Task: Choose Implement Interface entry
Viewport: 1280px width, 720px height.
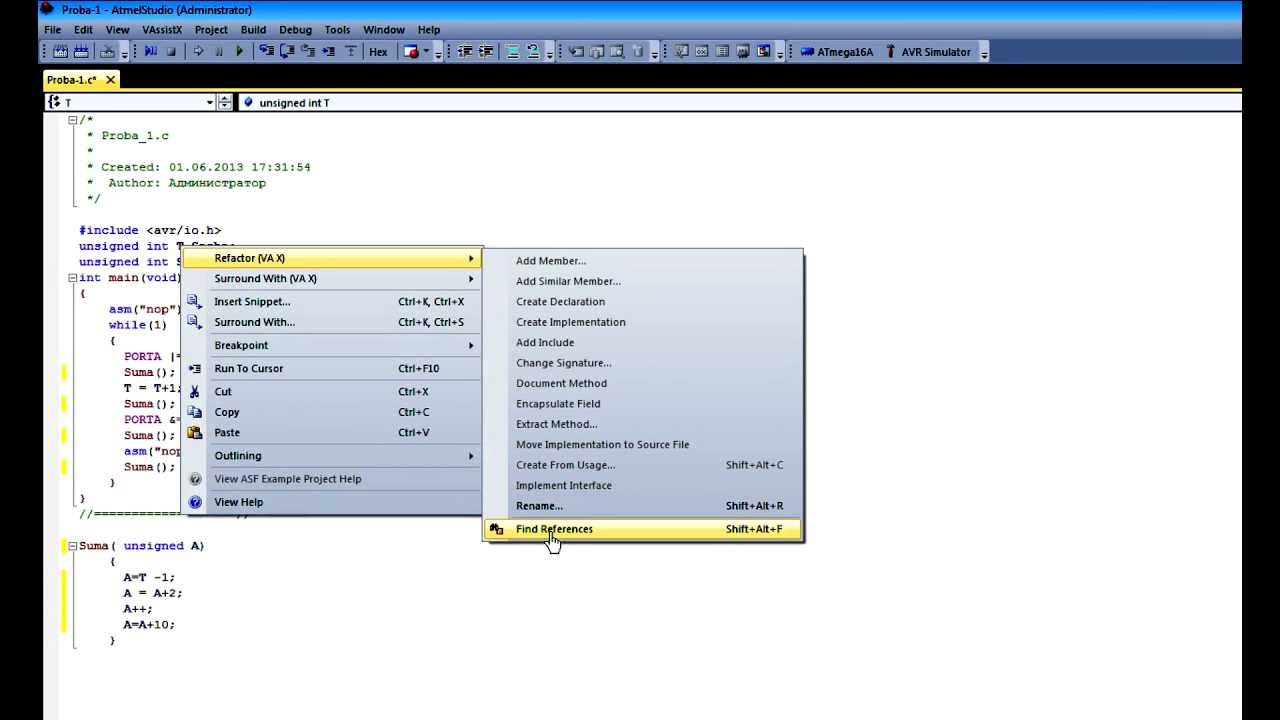Action: pyautogui.click(x=643, y=486)
